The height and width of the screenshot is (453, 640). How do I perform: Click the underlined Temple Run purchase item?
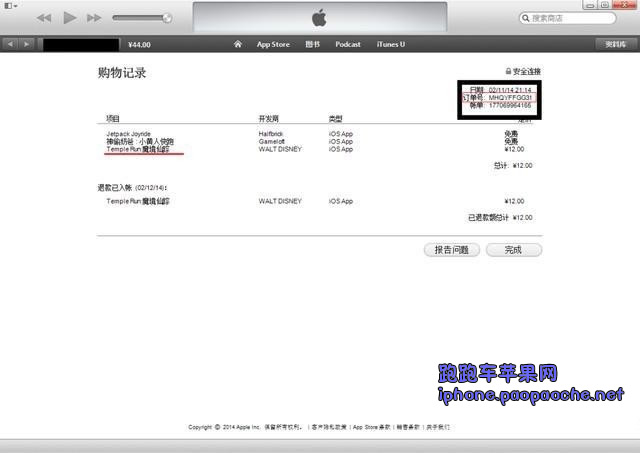pyautogui.click(x=138, y=149)
